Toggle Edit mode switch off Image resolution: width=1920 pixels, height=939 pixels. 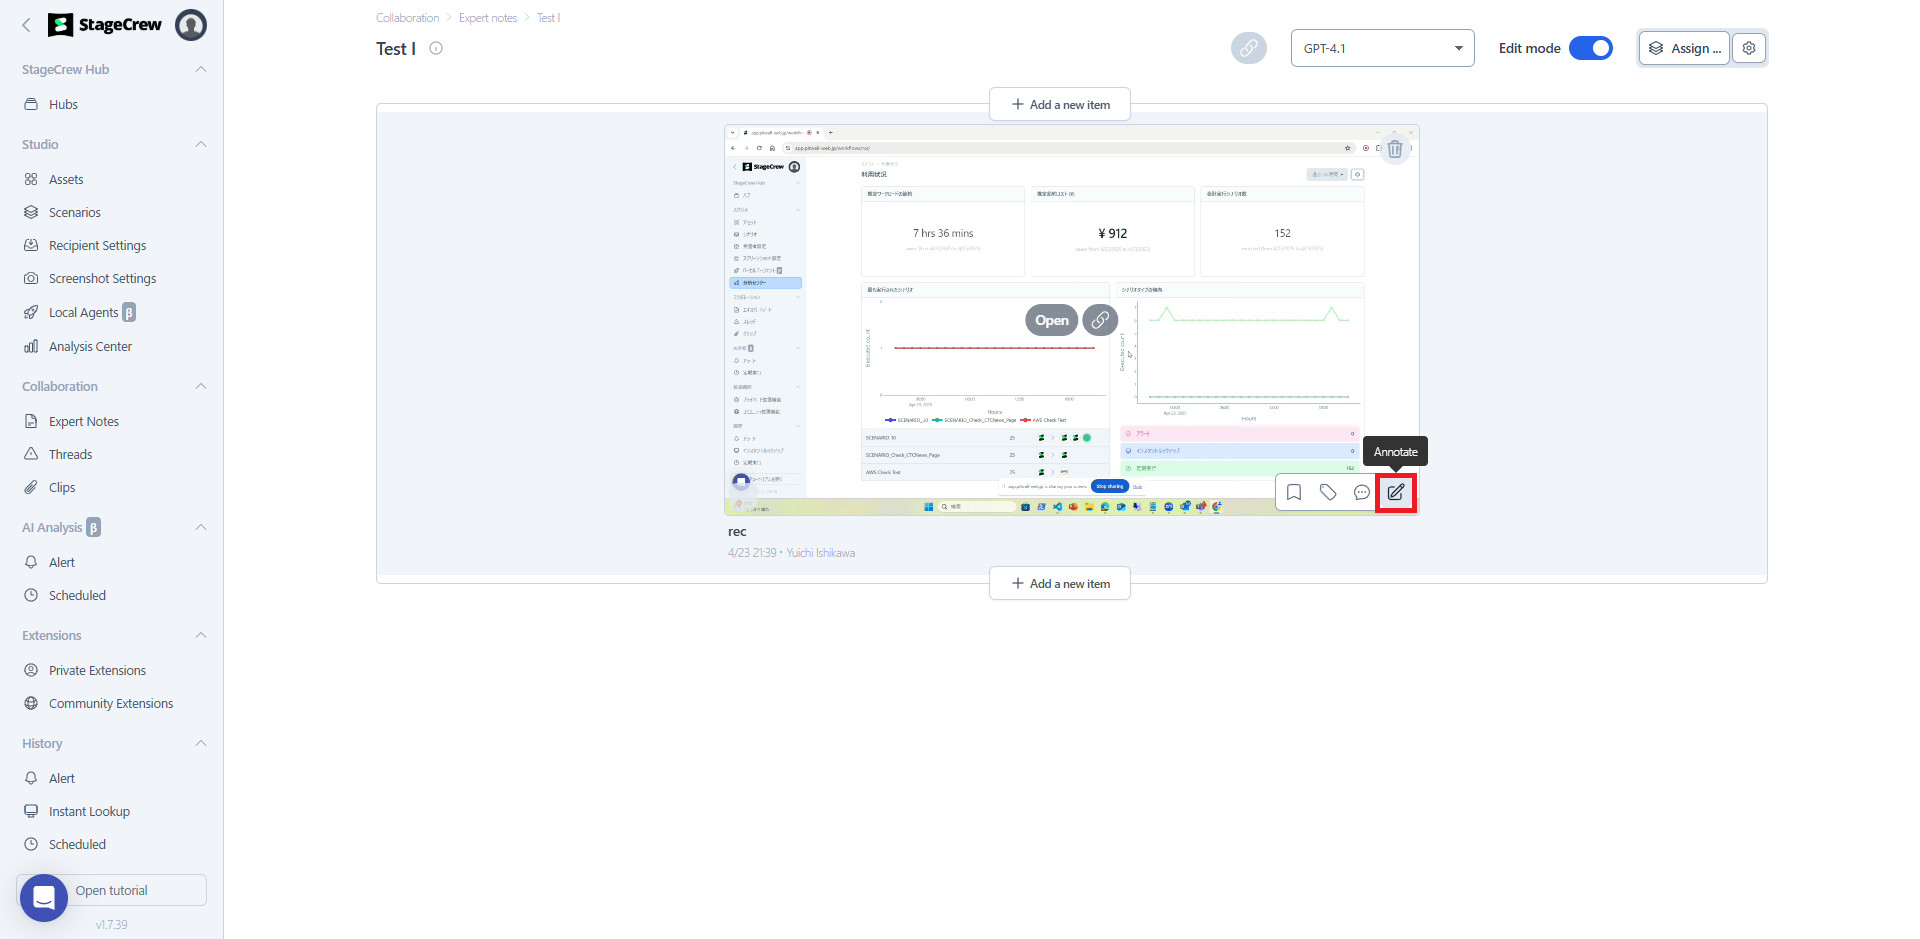coord(1590,48)
